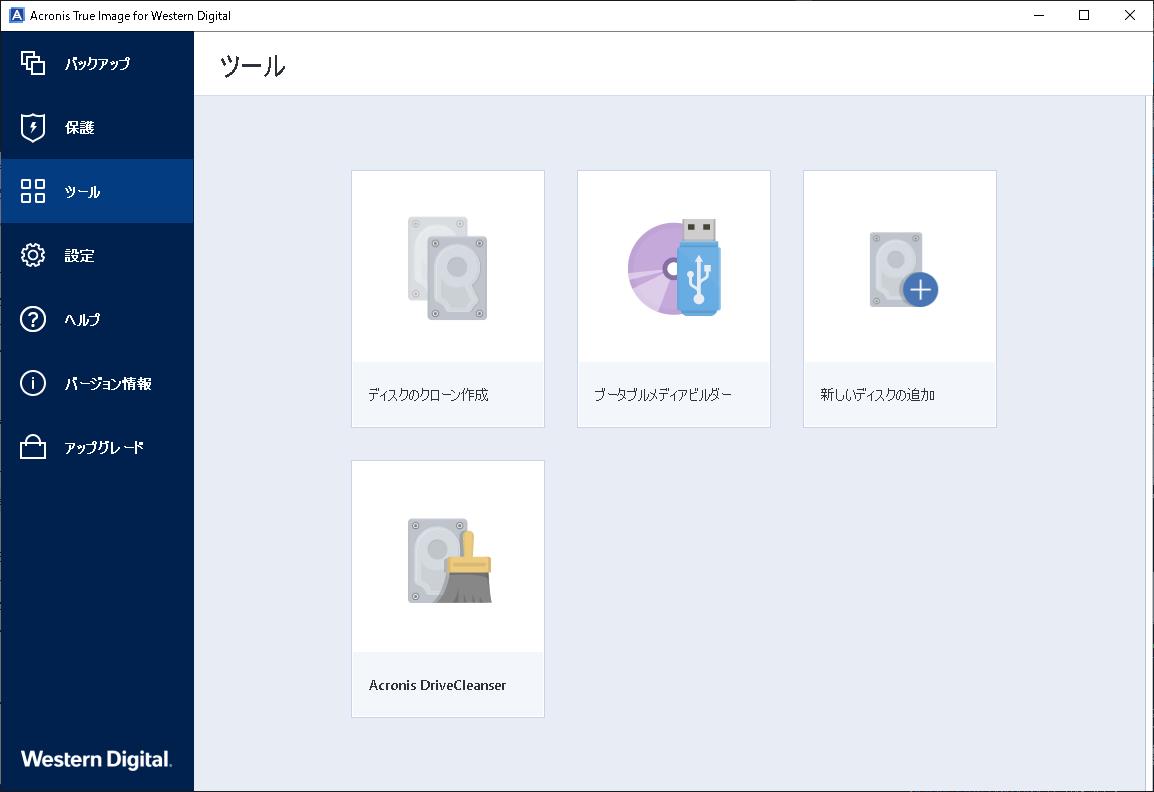The width and height of the screenshot is (1154, 792).
Task: Select the ツール grid icon in sidebar
Action: pos(33,191)
